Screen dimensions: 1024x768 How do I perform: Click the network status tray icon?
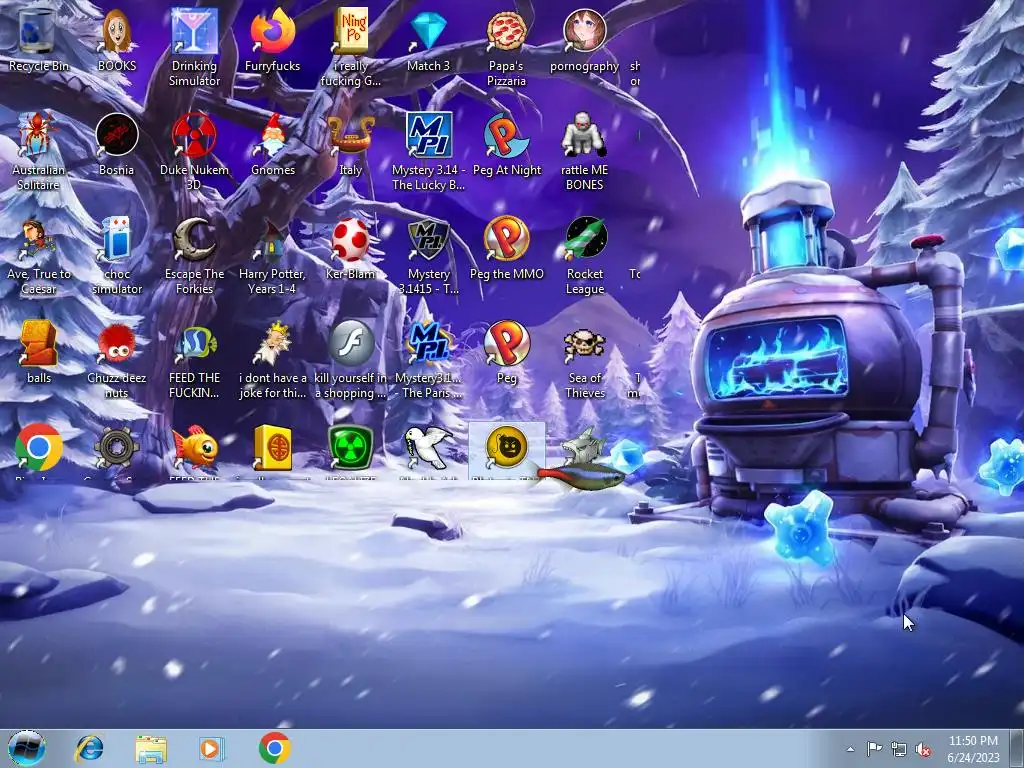(x=899, y=749)
